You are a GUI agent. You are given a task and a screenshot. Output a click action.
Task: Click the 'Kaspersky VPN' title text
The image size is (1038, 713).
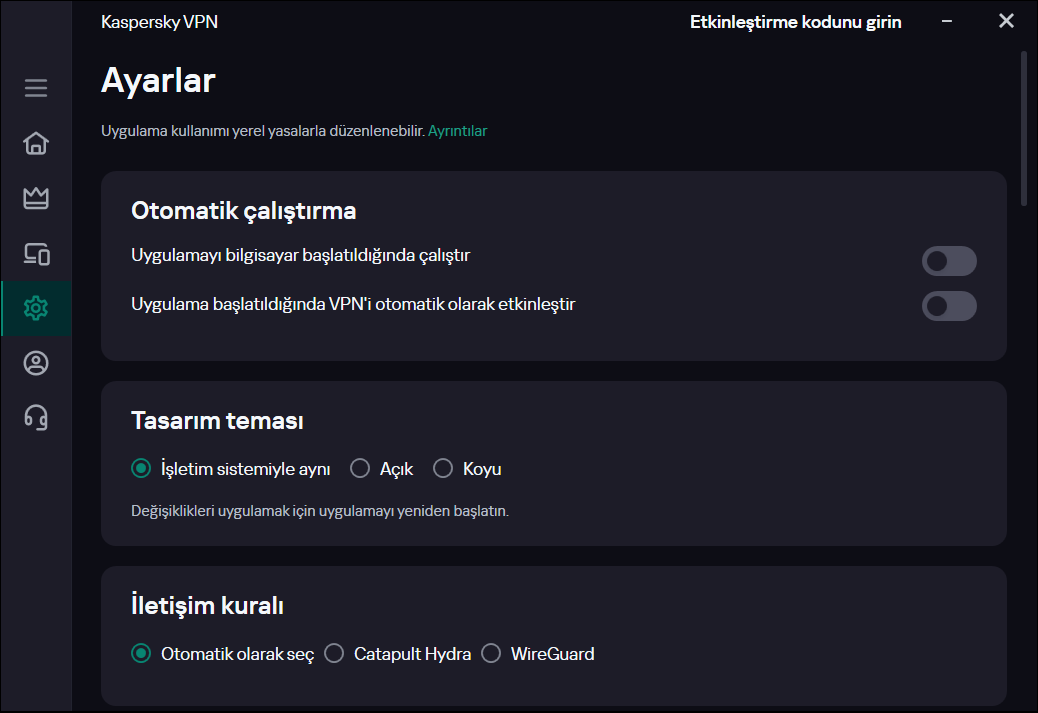click(159, 22)
